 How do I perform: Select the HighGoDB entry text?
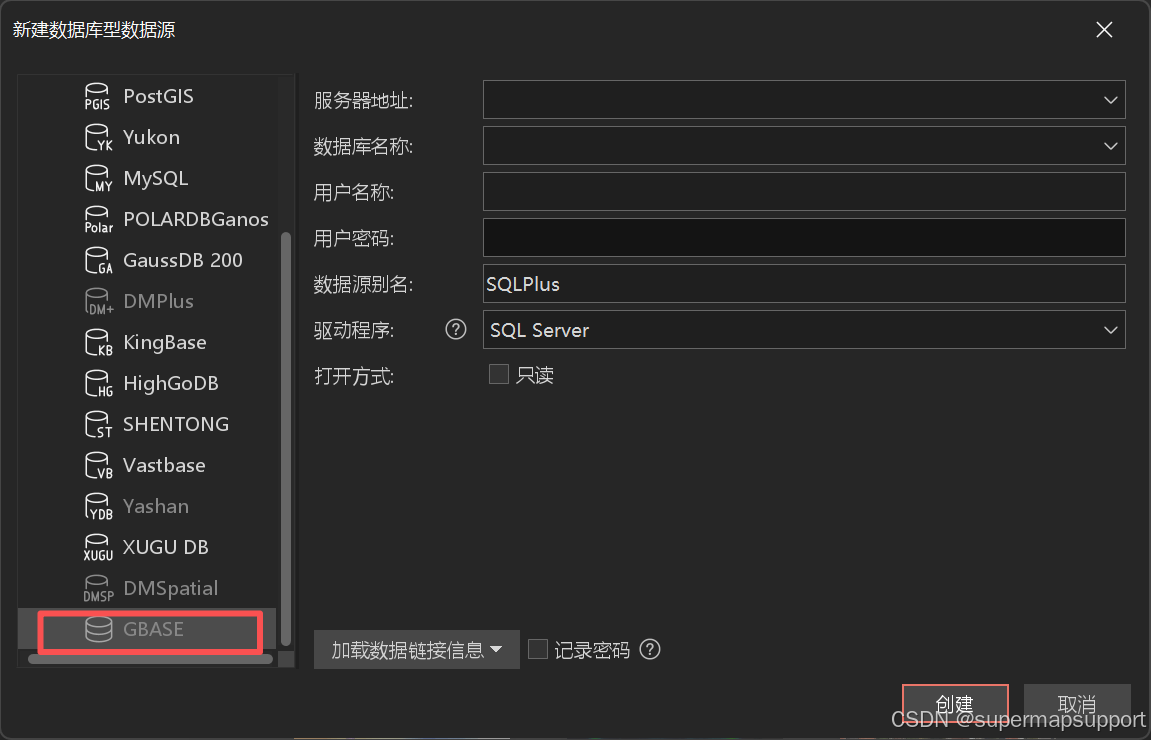(x=171, y=383)
